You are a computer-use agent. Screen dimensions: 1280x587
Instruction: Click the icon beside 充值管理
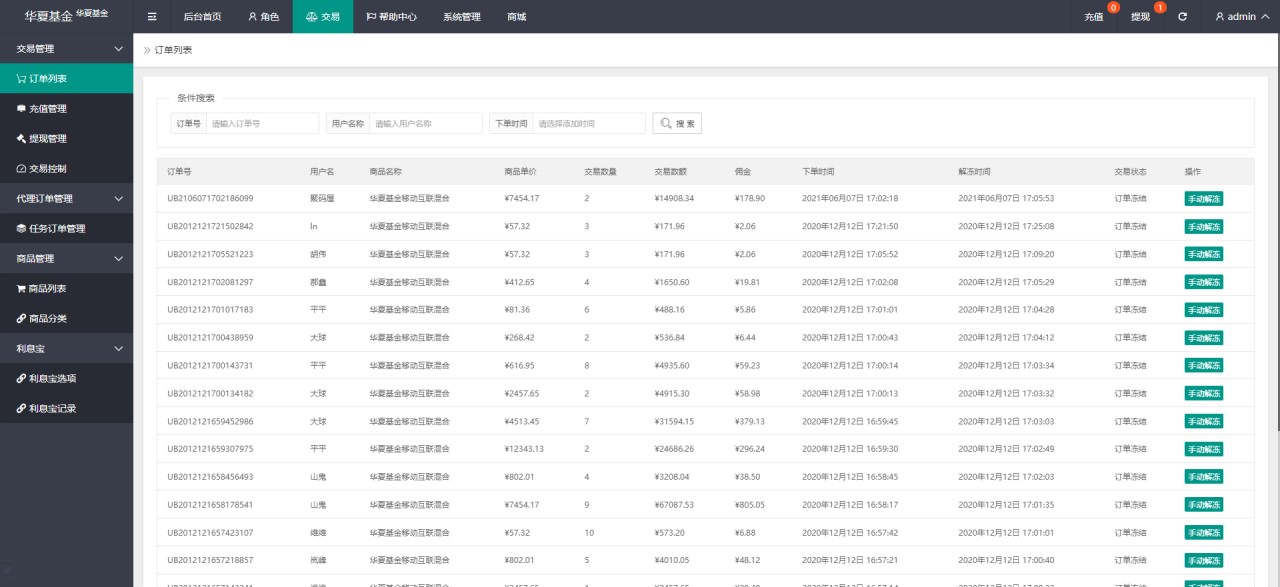[21, 108]
